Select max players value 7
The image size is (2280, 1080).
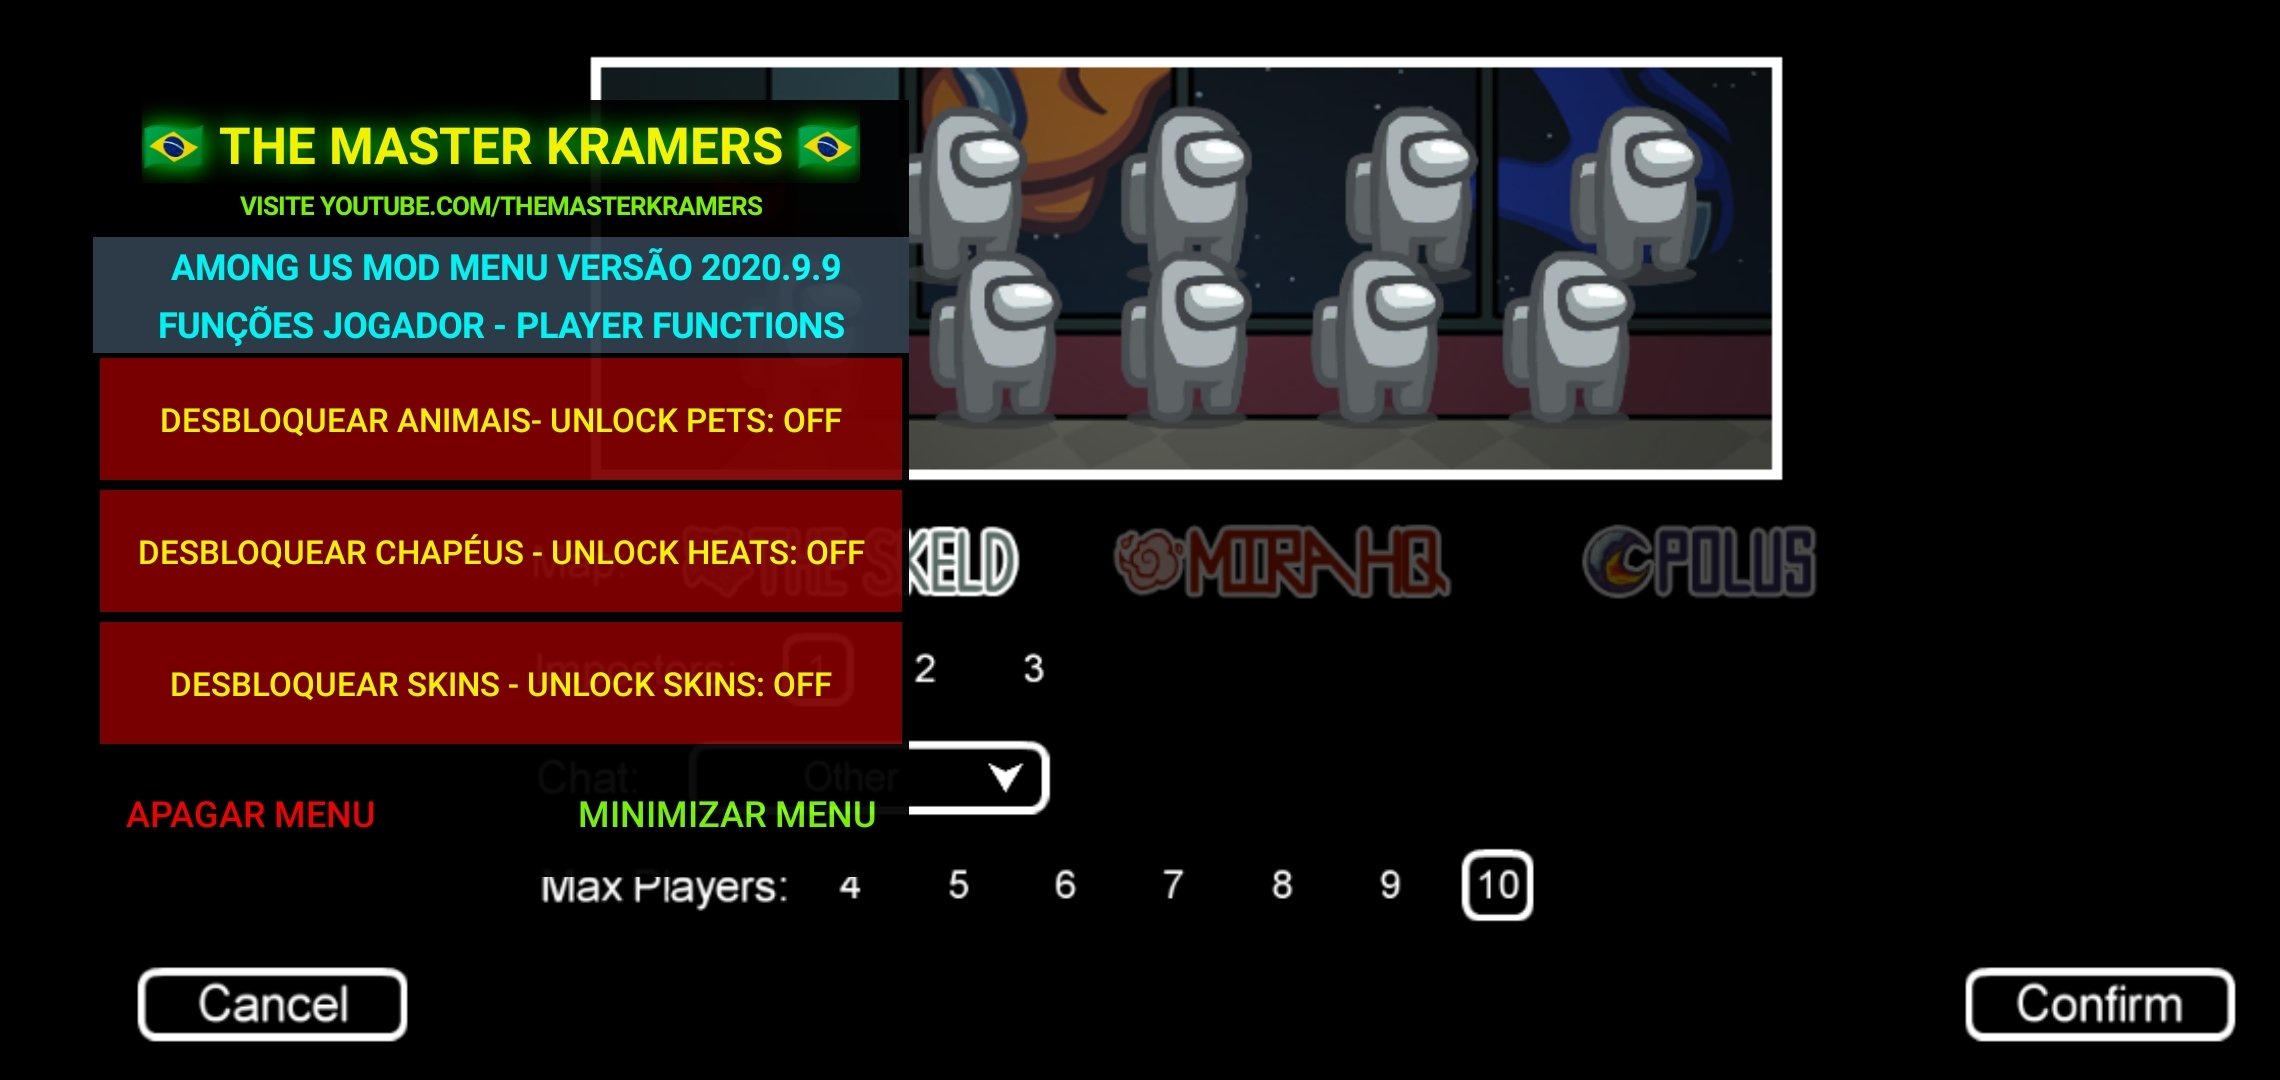pyautogui.click(x=1171, y=884)
